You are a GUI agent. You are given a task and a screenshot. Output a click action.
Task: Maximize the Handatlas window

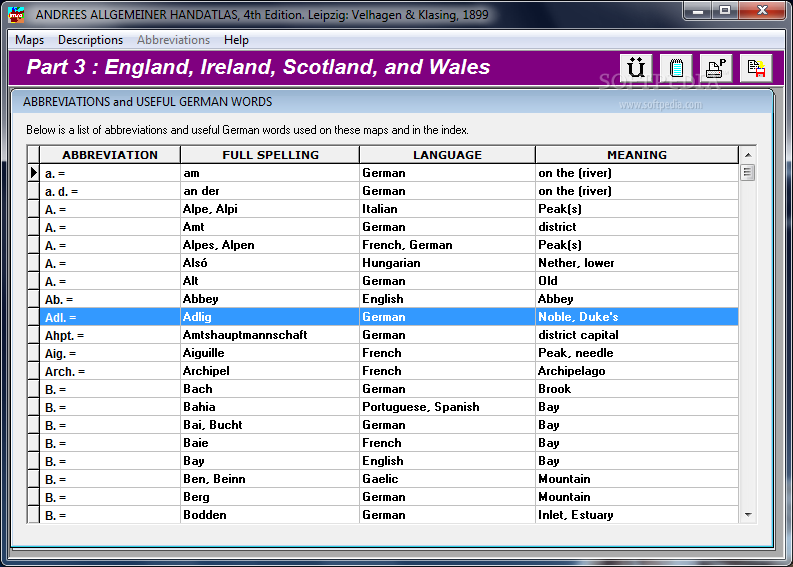725,10
